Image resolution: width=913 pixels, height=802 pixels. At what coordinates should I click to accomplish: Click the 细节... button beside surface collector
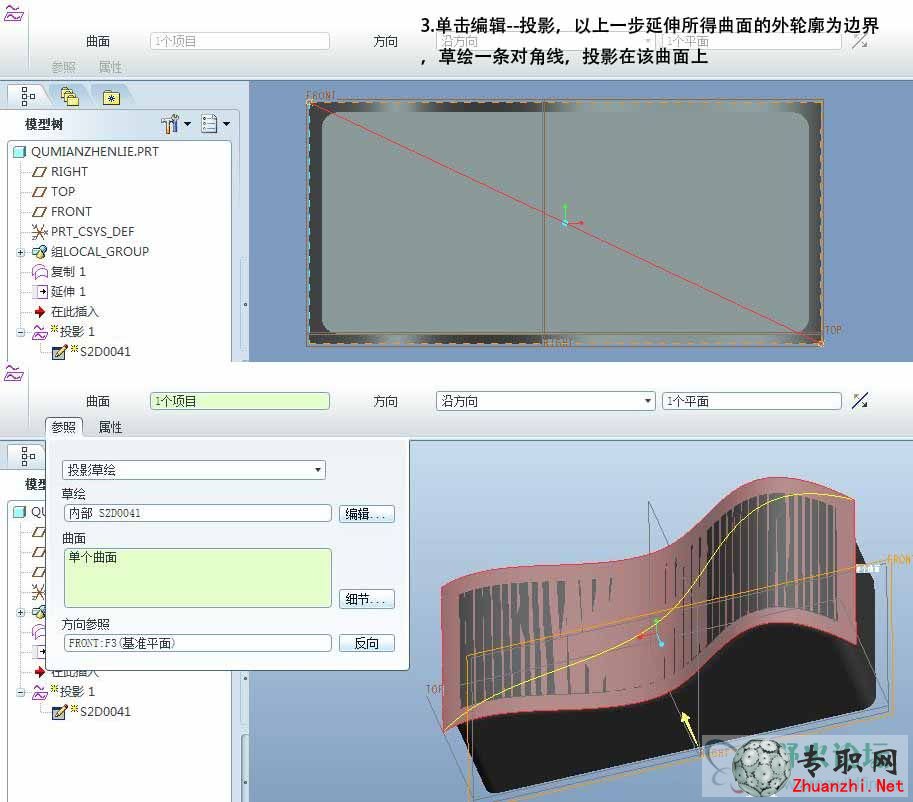click(x=367, y=599)
